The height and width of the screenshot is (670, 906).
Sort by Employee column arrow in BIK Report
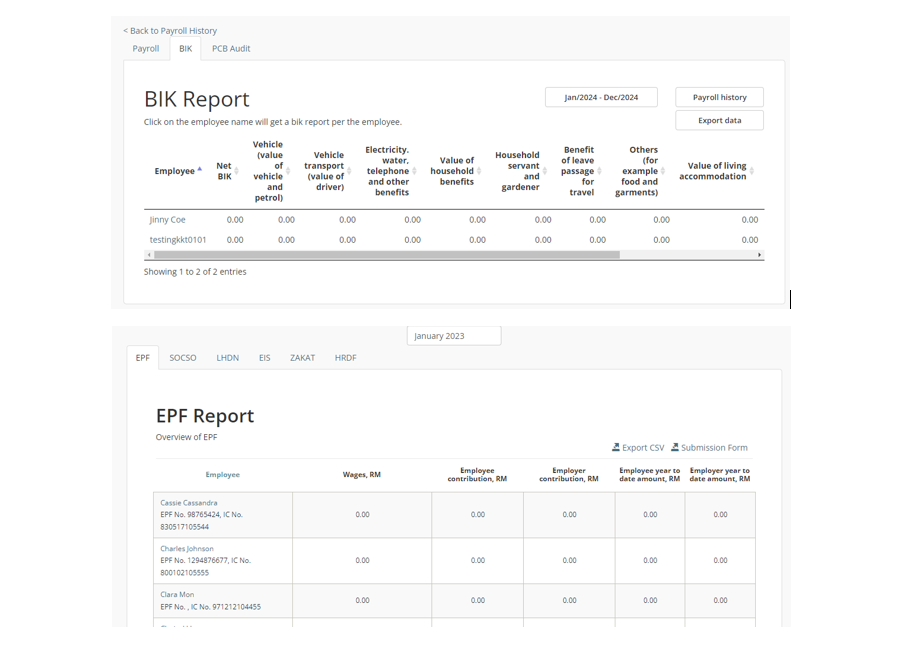click(199, 170)
